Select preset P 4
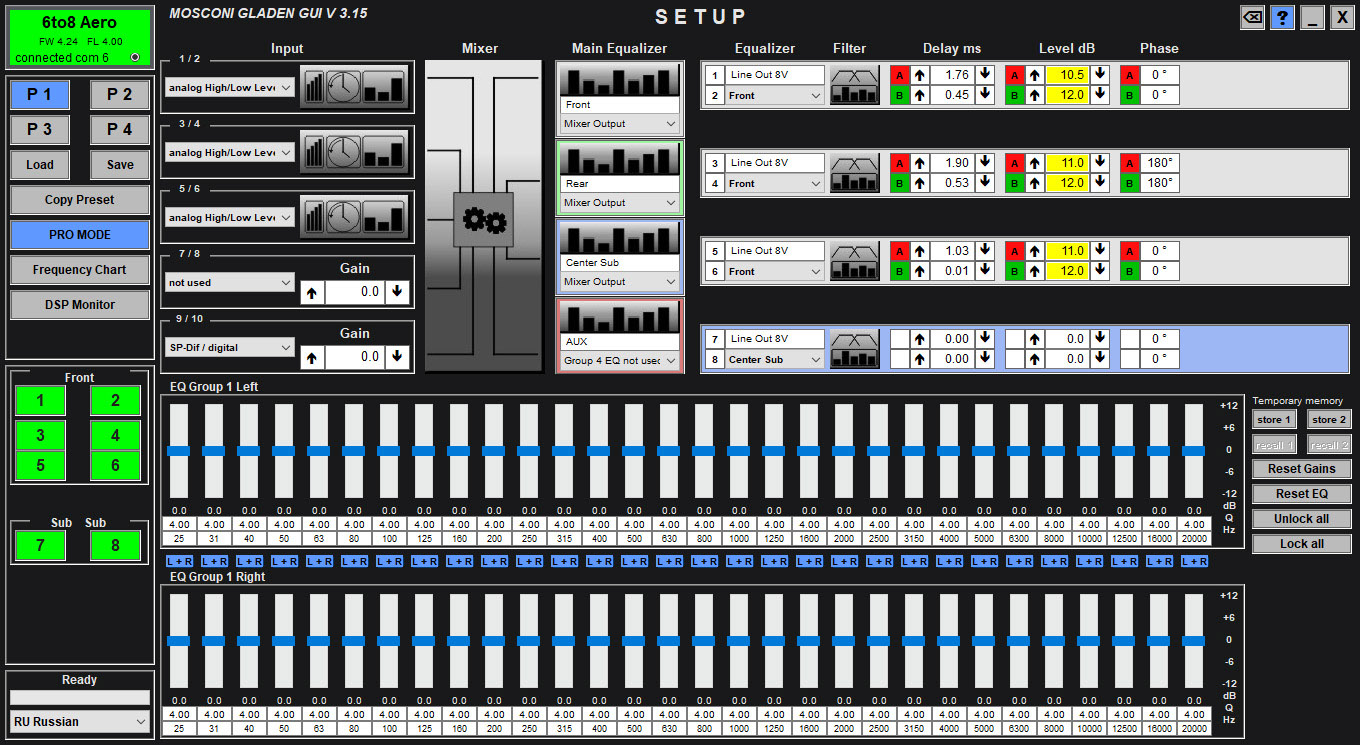1360x745 pixels. click(120, 130)
